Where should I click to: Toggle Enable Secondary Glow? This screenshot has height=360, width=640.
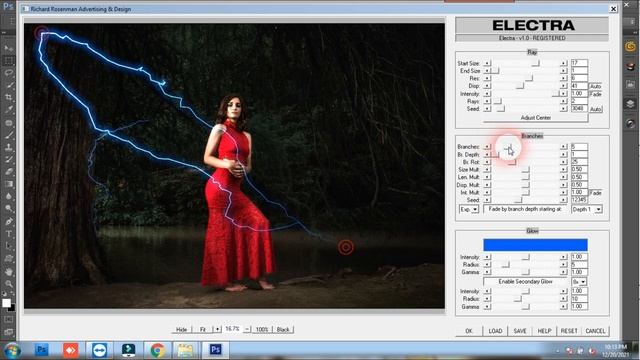[525, 282]
